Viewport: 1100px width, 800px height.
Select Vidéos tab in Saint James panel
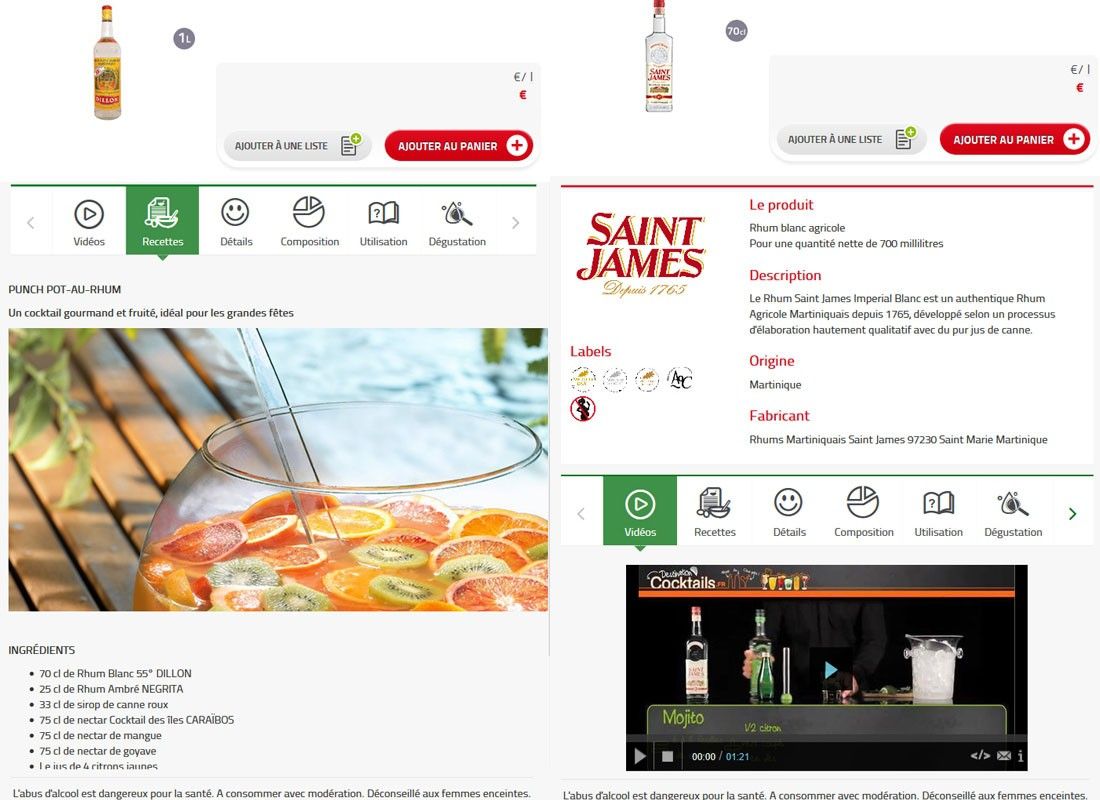[x=640, y=511]
